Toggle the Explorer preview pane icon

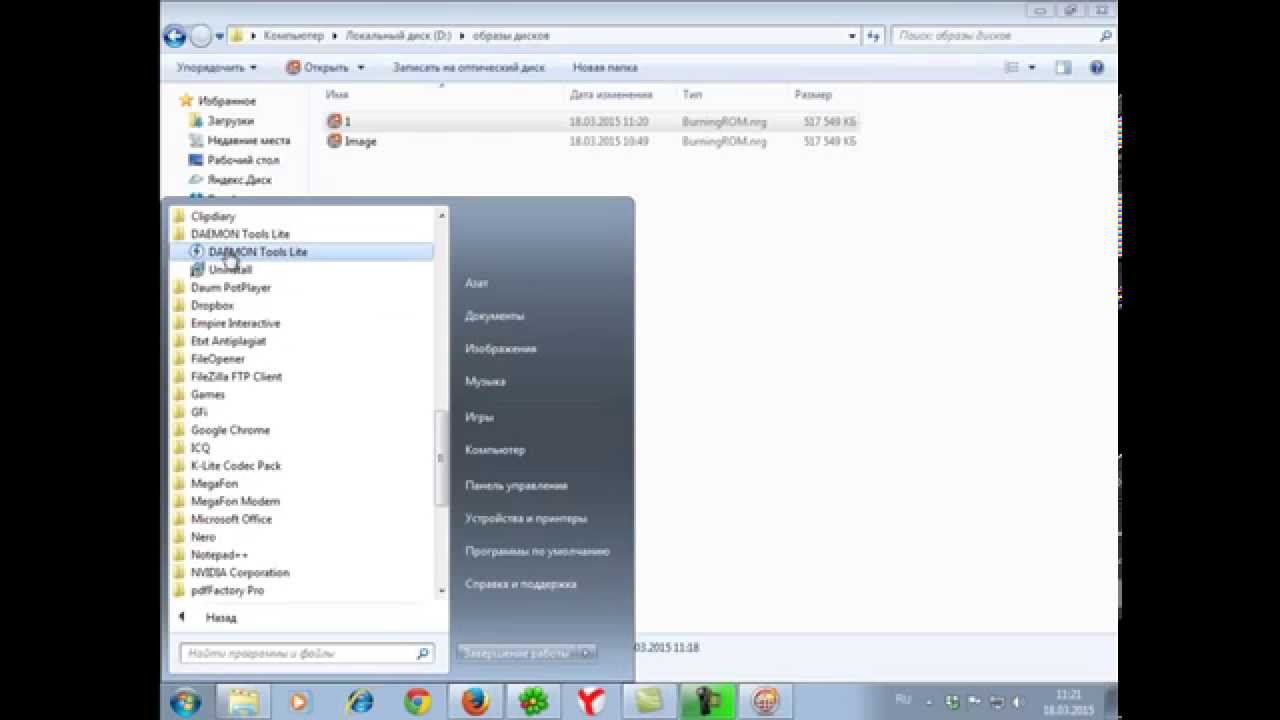coord(1063,68)
